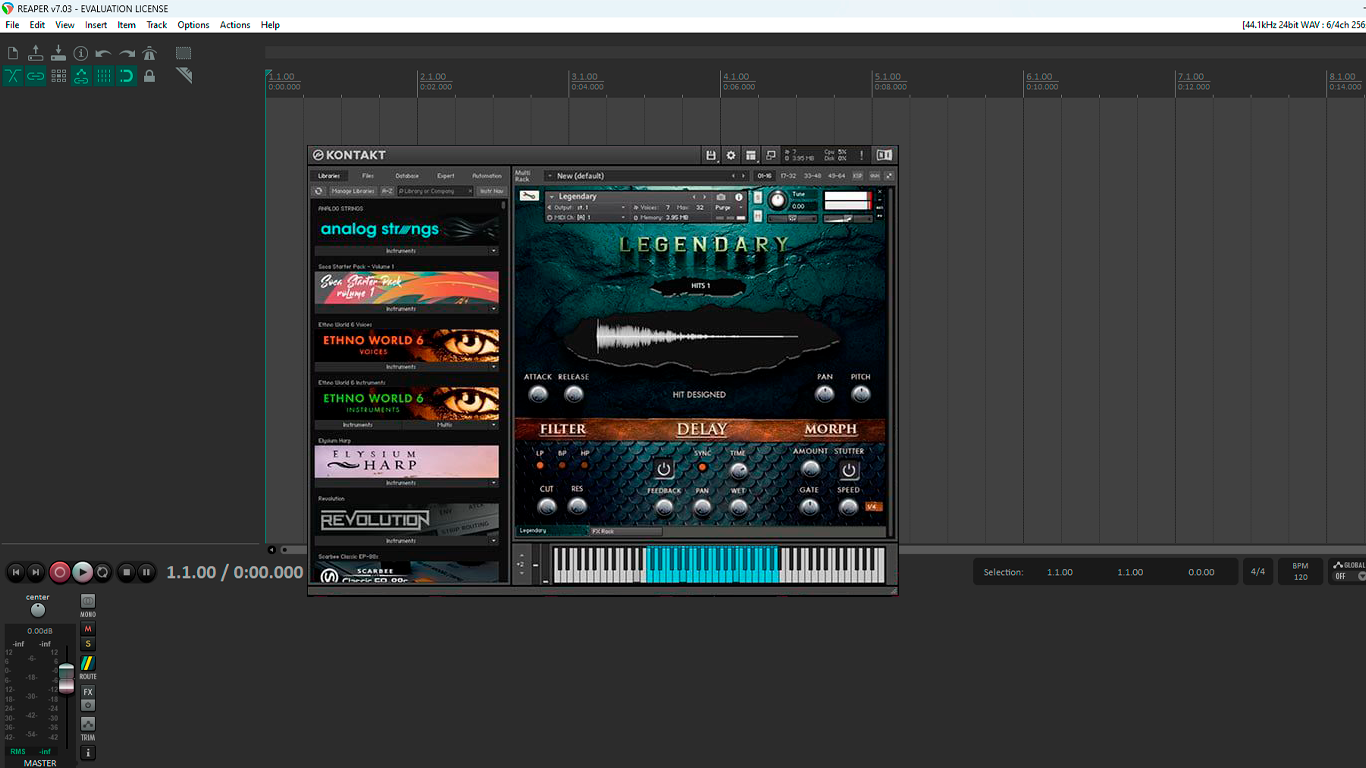
Task: Open Kontakt options gear icon
Action: [731, 155]
